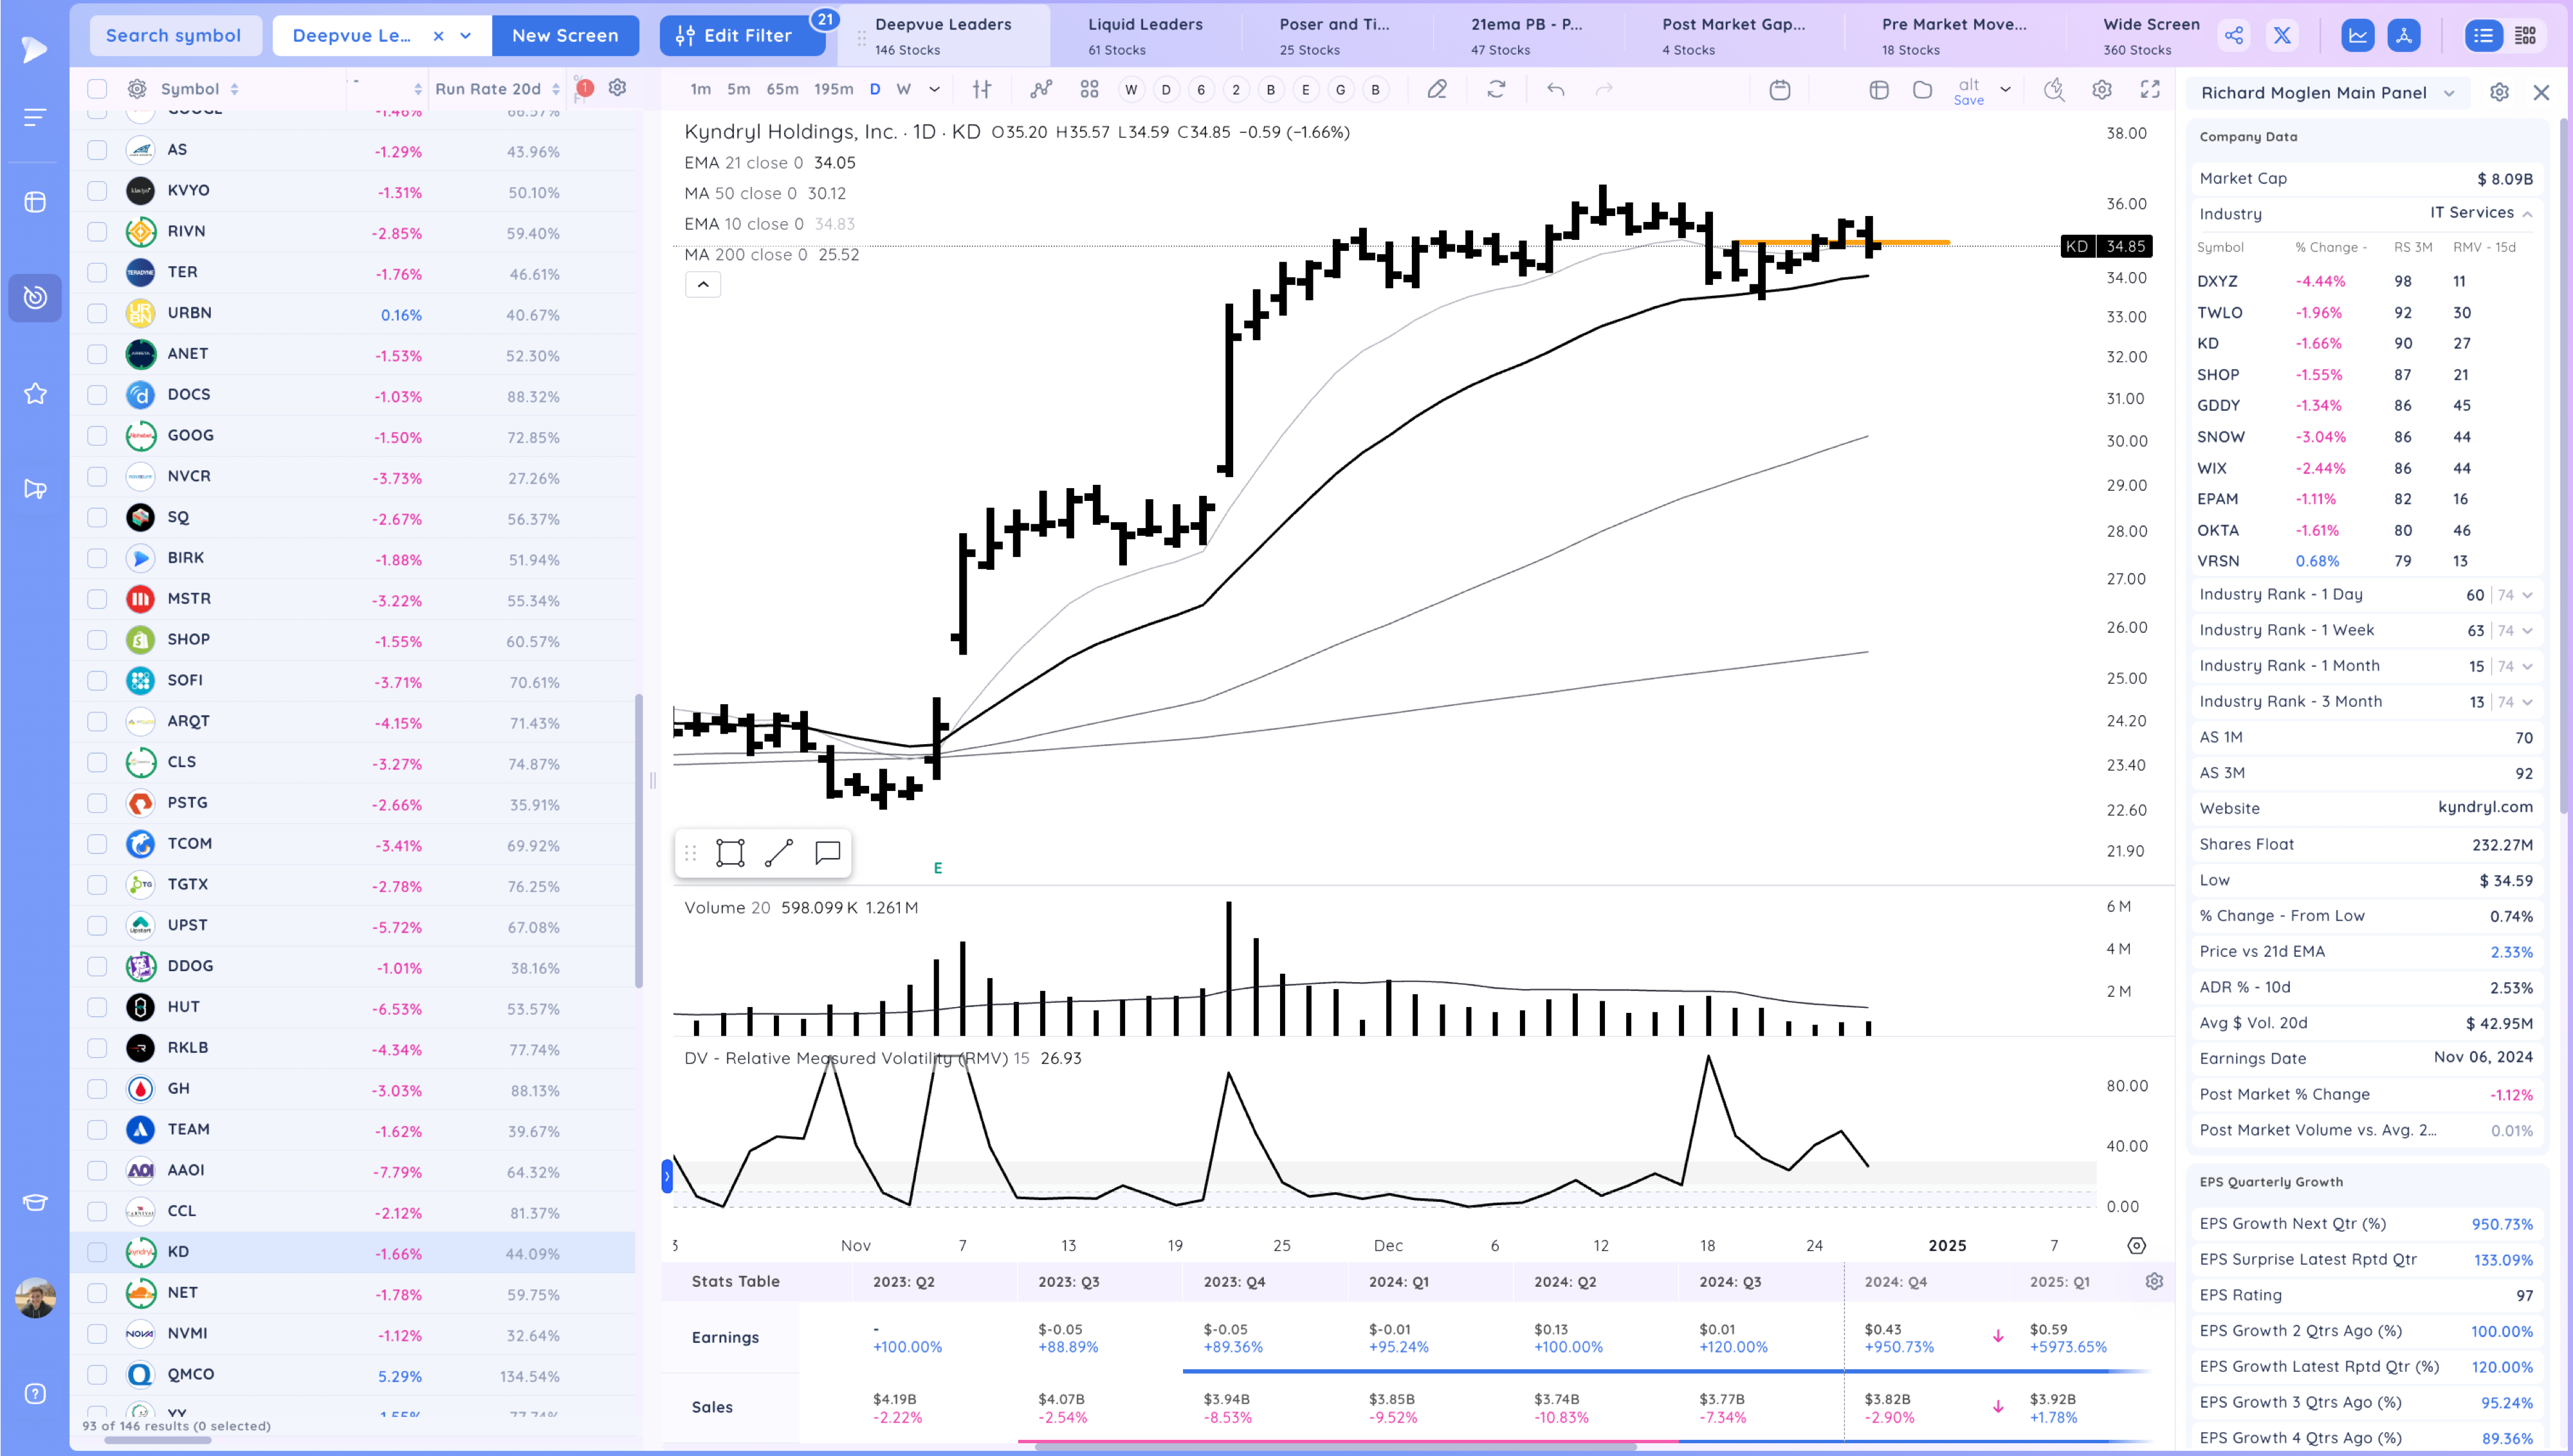Open the multi-chart grid layout icon
2573x1456 pixels.
pos(1089,89)
